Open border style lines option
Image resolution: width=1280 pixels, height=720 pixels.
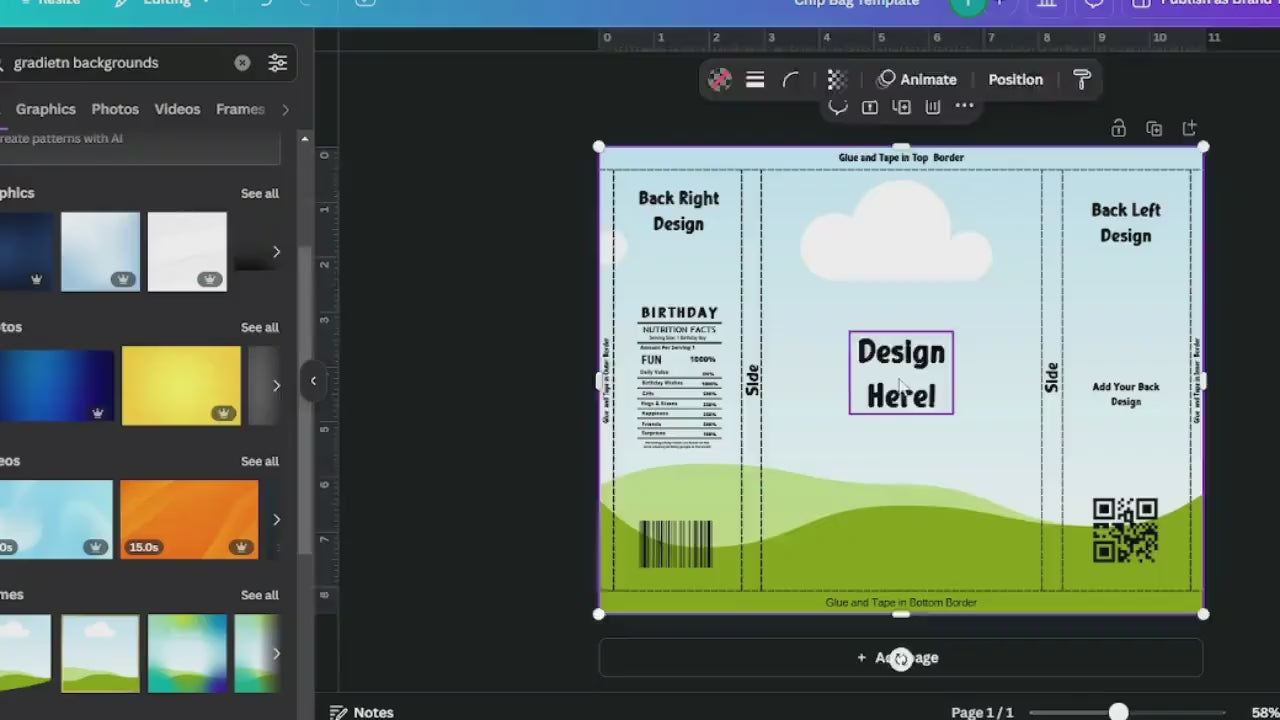point(755,80)
